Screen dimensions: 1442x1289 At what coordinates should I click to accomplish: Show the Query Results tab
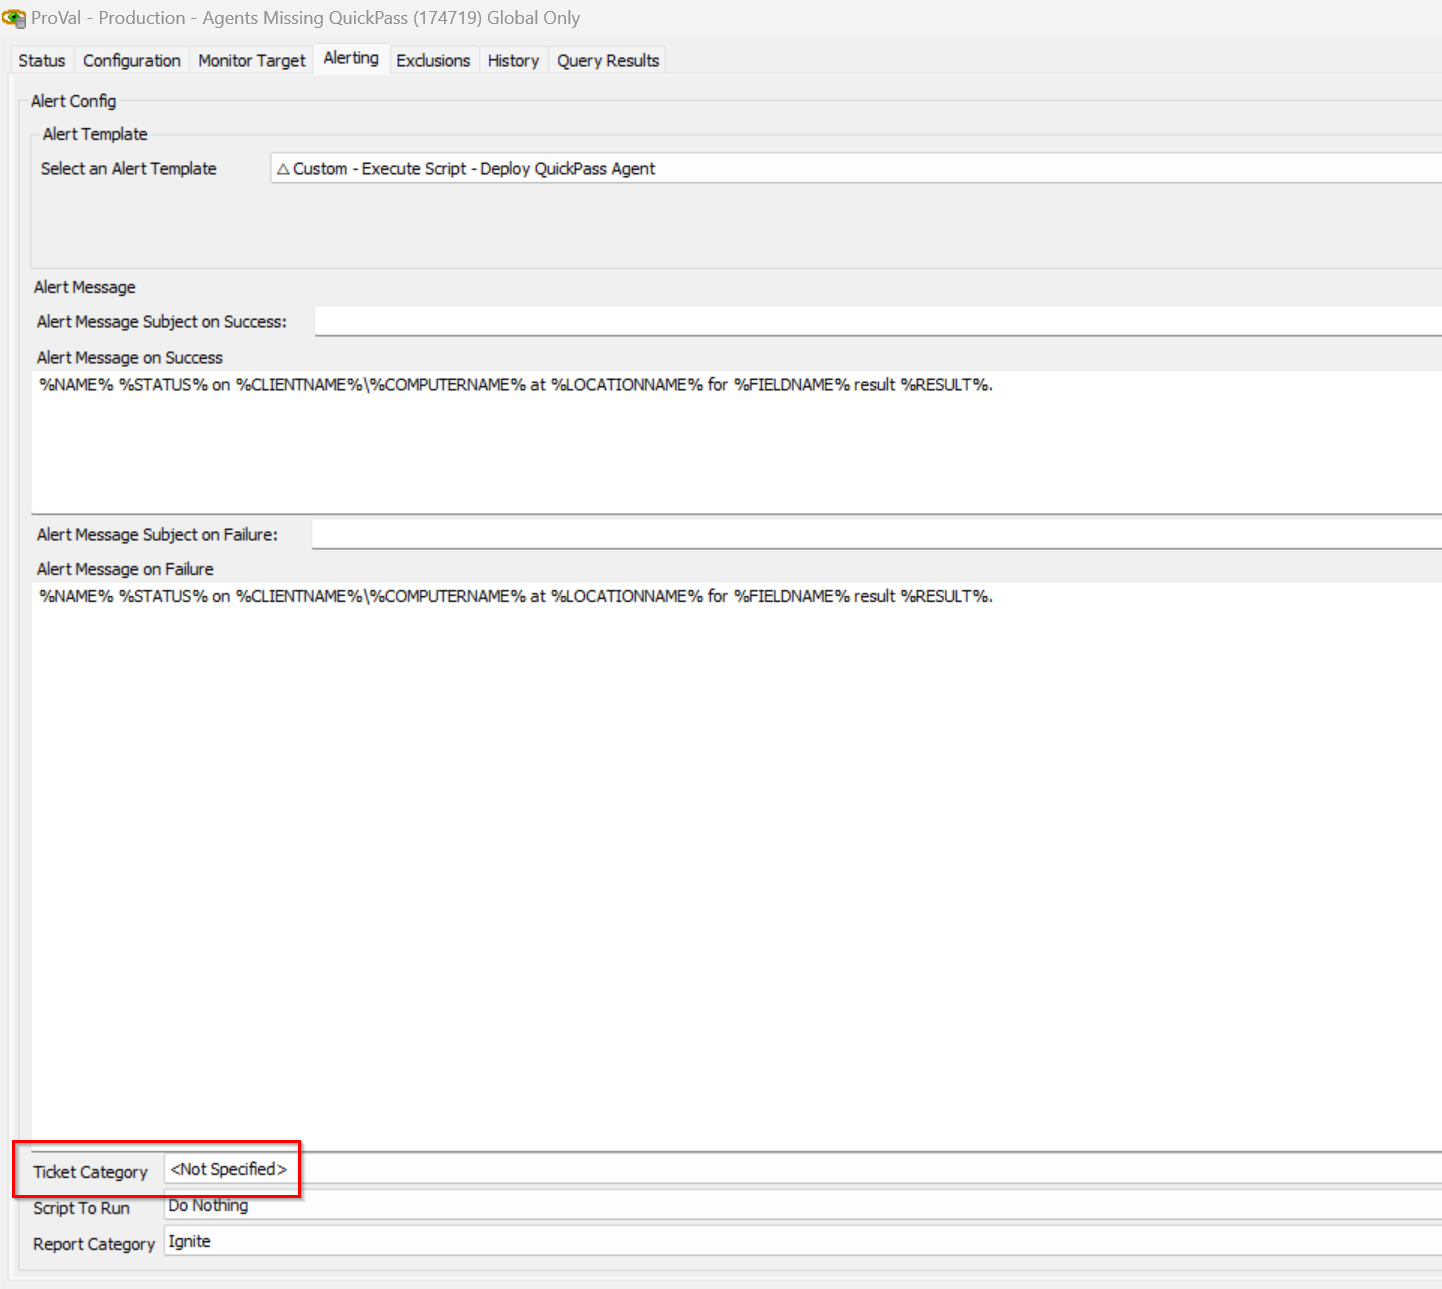[608, 61]
